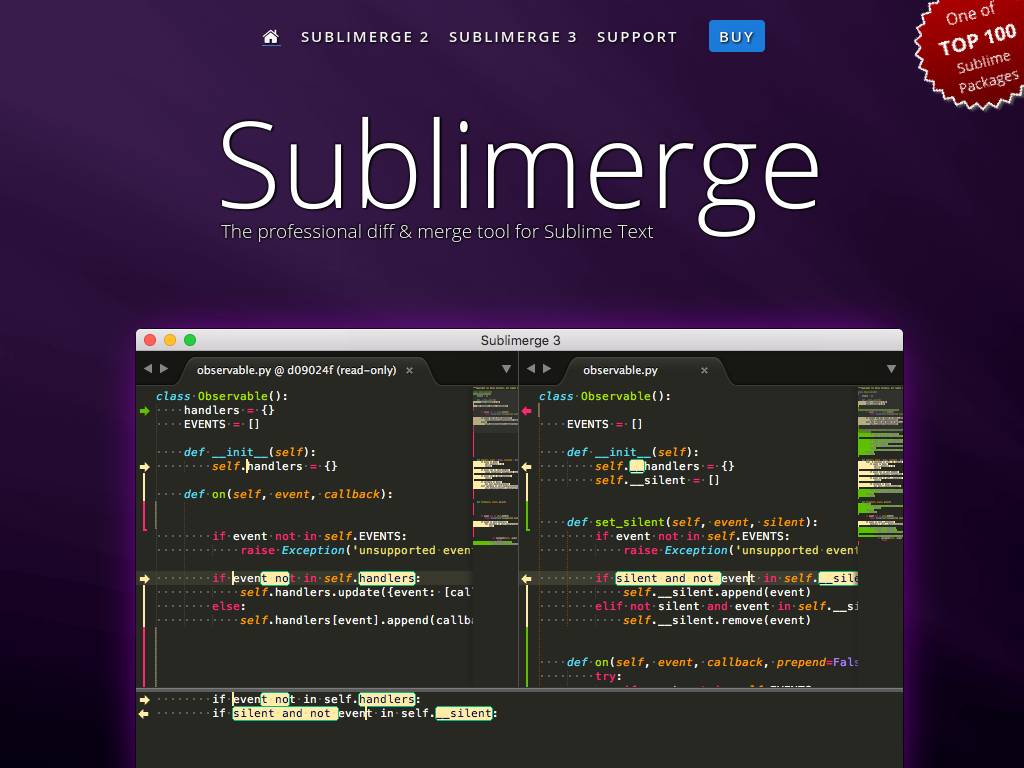Close the observable.py @ d09024f tab

(409, 370)
